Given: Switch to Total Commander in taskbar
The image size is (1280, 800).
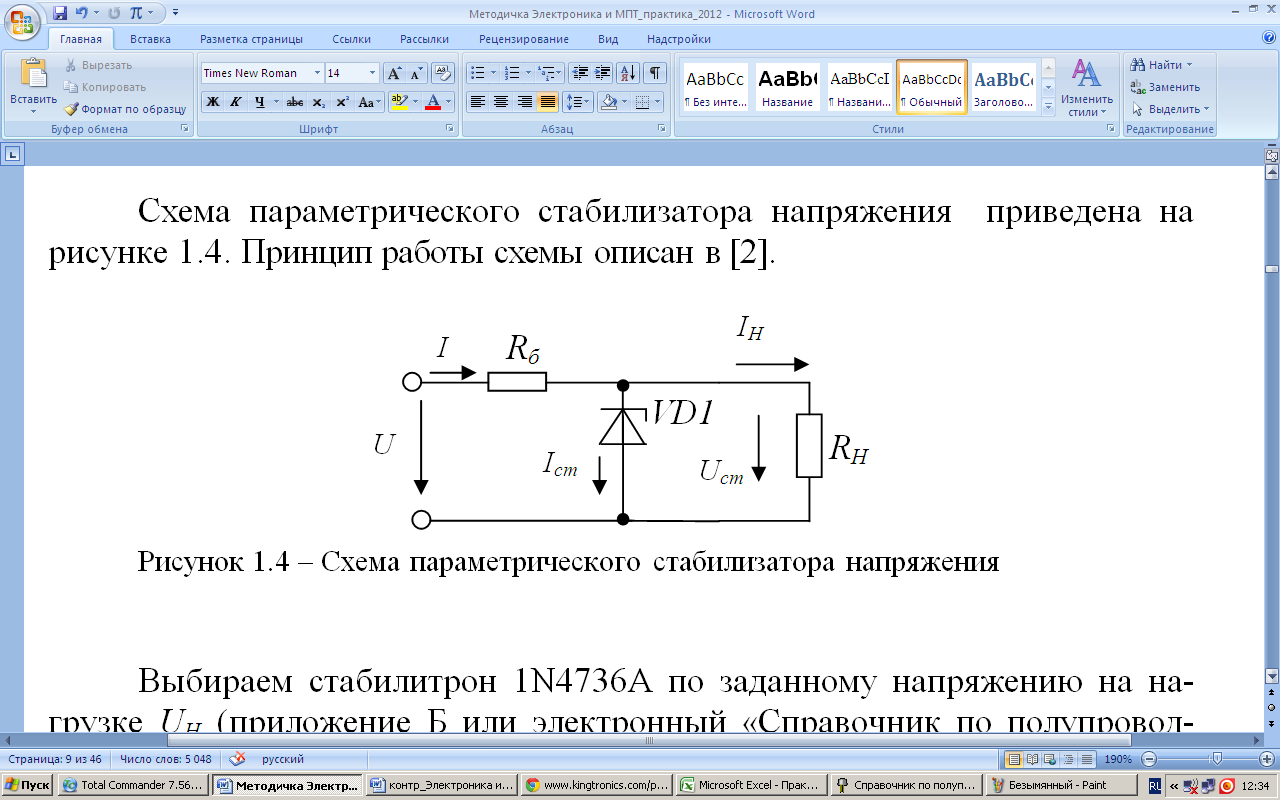Looking at the screenshot, I should 135,785.
